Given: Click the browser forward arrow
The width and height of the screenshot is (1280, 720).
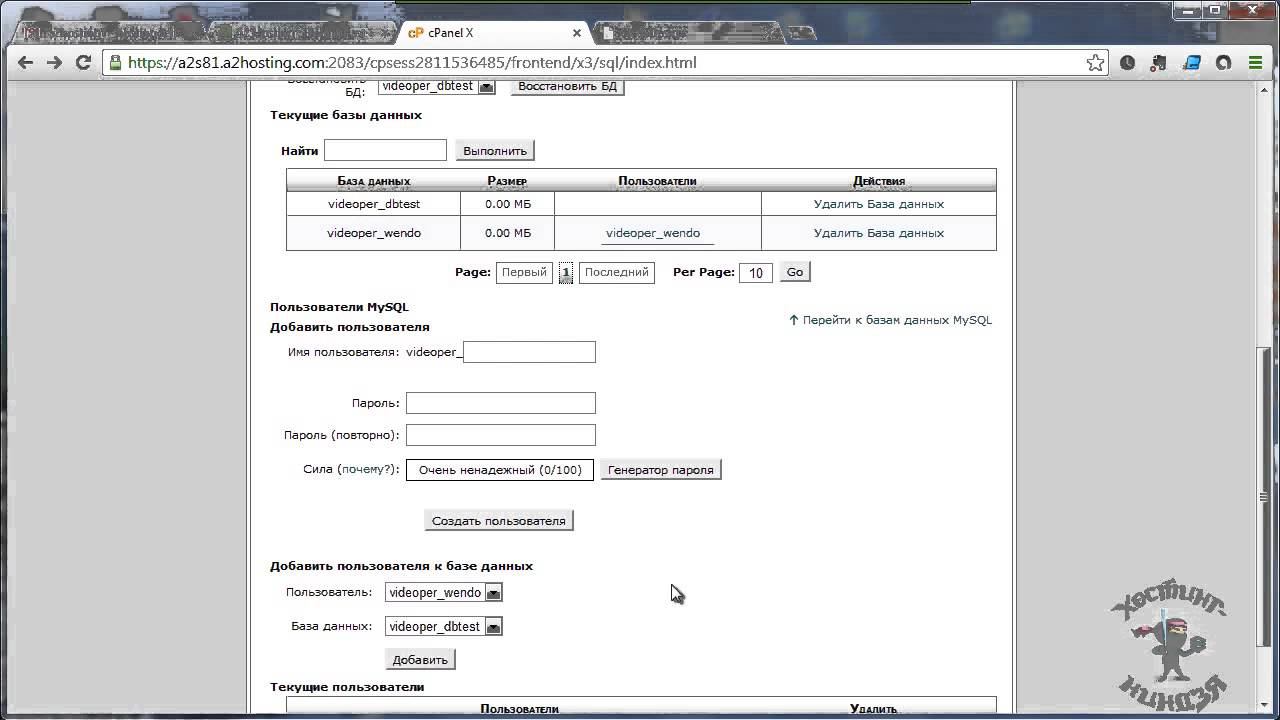Looking at the screenshot, I should [x=55, y=62].
